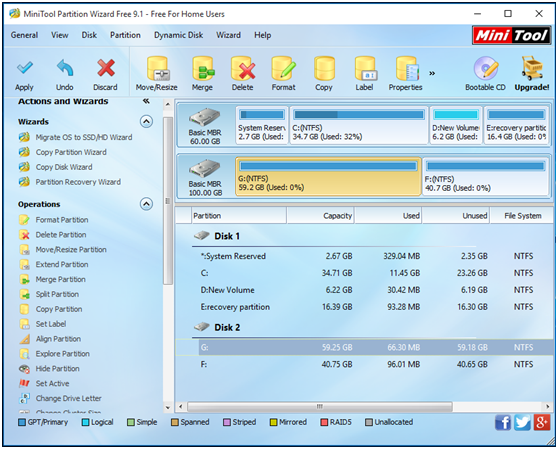
Task: Click the Upgrade shopping cart icon
Action: pos(532,68)
